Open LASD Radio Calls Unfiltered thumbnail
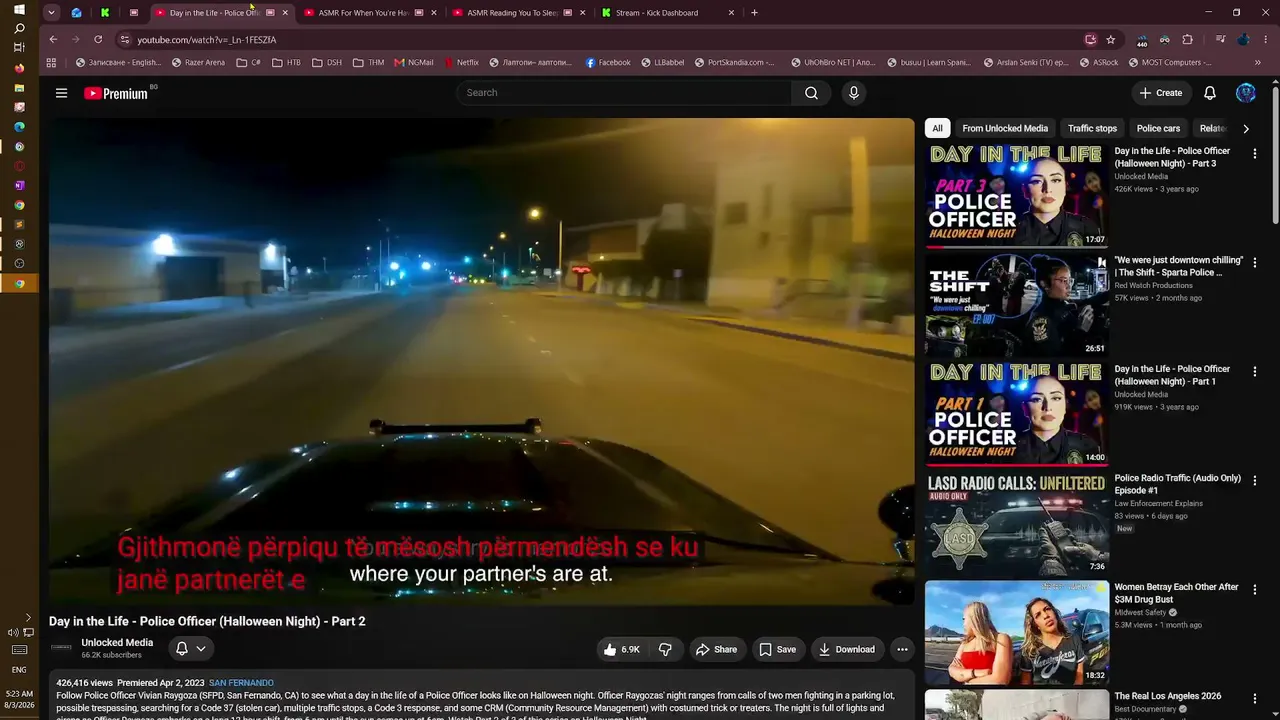Viewport: 1280px width, 720px height. 1016,523
